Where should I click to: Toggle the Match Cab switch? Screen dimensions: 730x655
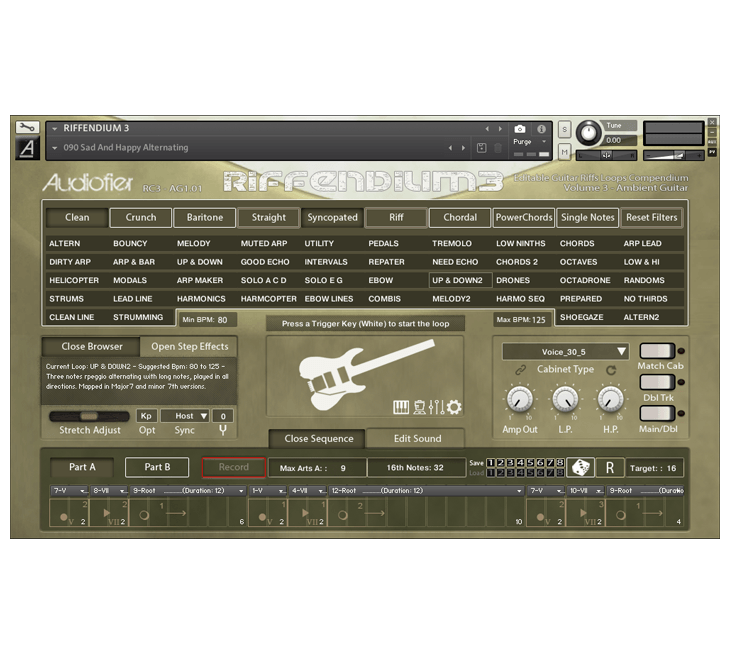[657, 351]
